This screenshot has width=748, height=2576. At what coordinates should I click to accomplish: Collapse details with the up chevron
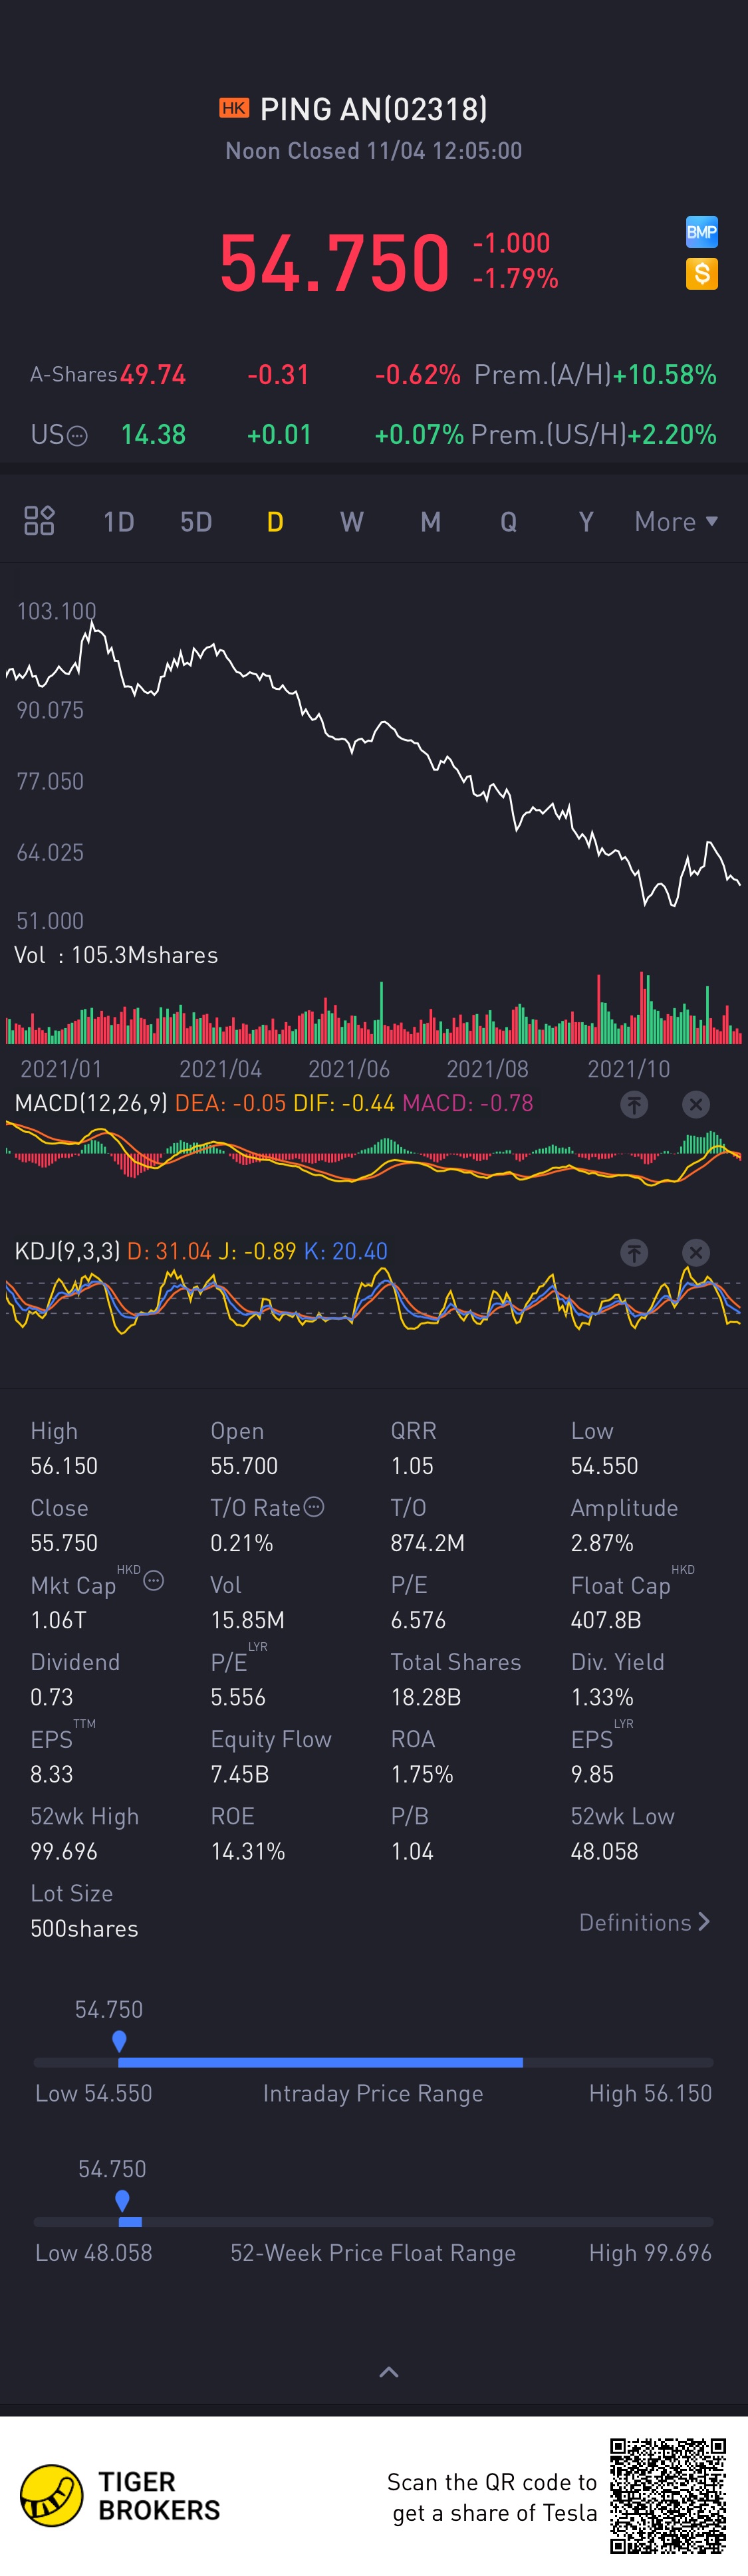coord(389,2371)
